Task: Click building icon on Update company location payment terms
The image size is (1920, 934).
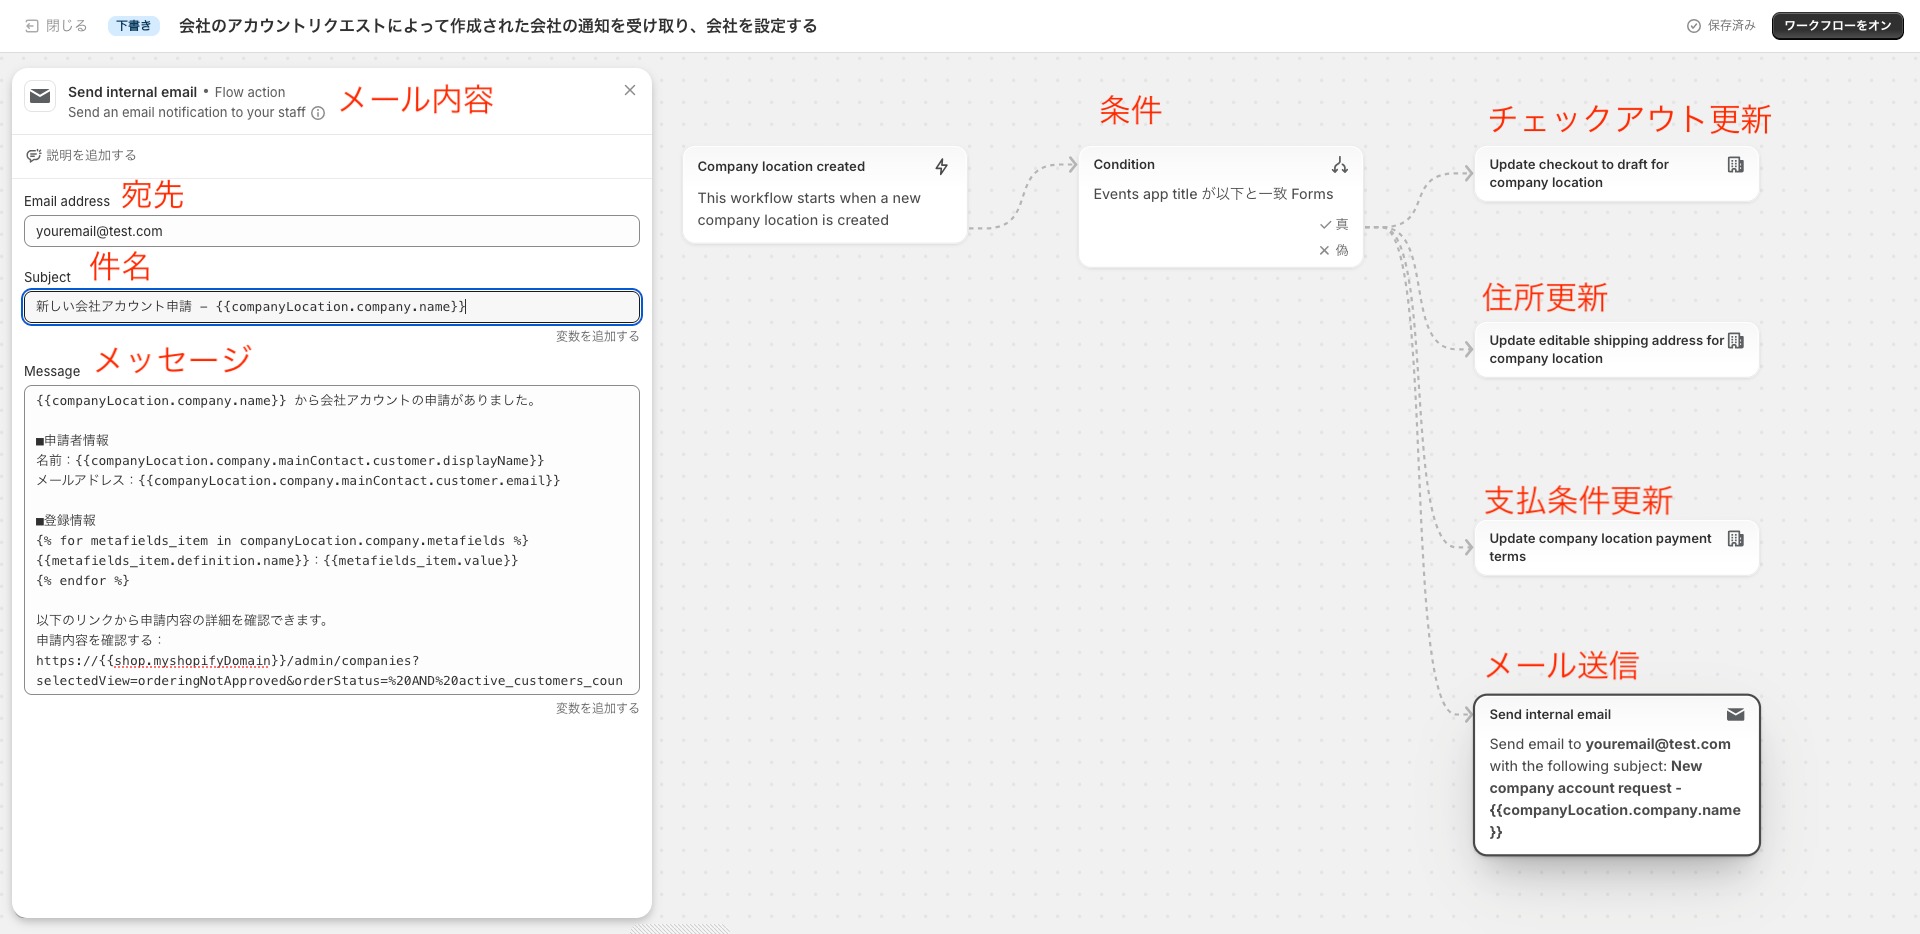Action: tap(1735, 539)
